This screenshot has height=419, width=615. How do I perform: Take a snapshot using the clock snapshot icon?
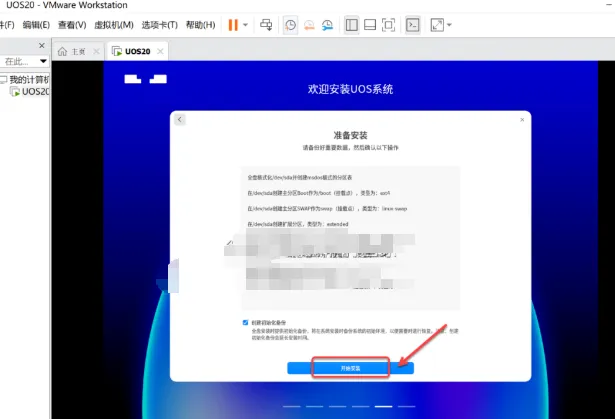[290, 25]
